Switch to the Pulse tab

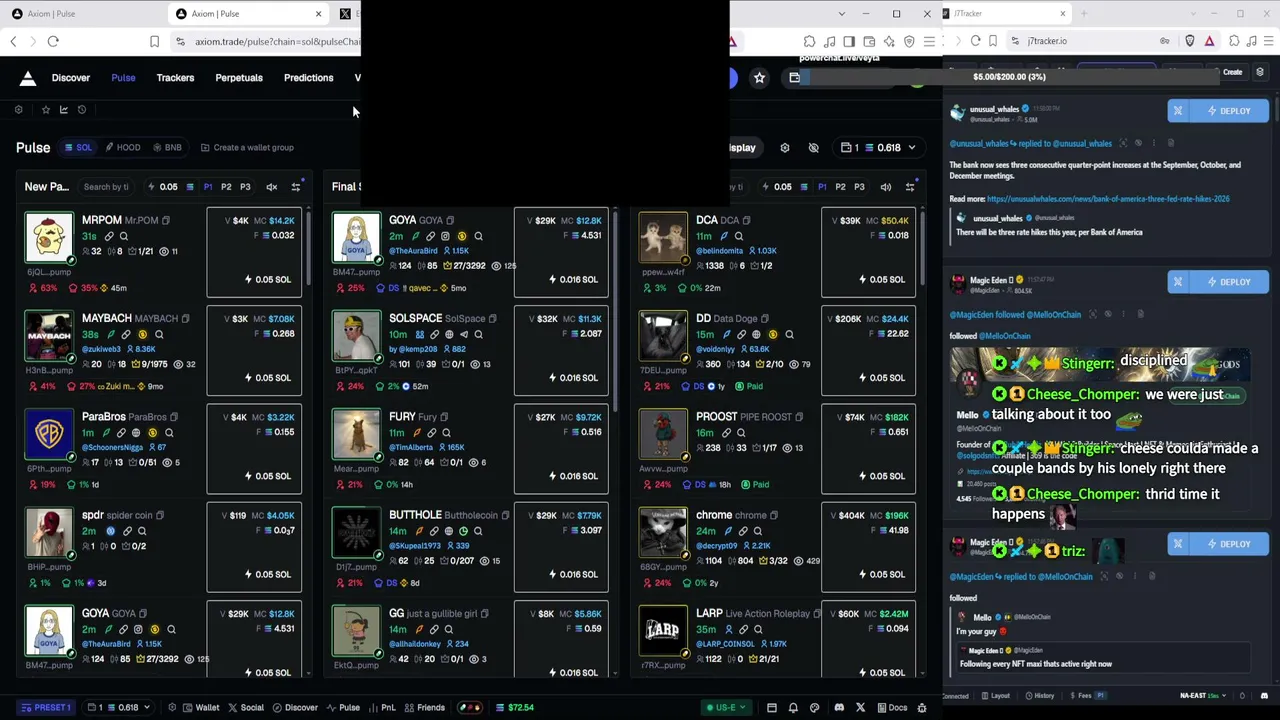click(123, 78)
